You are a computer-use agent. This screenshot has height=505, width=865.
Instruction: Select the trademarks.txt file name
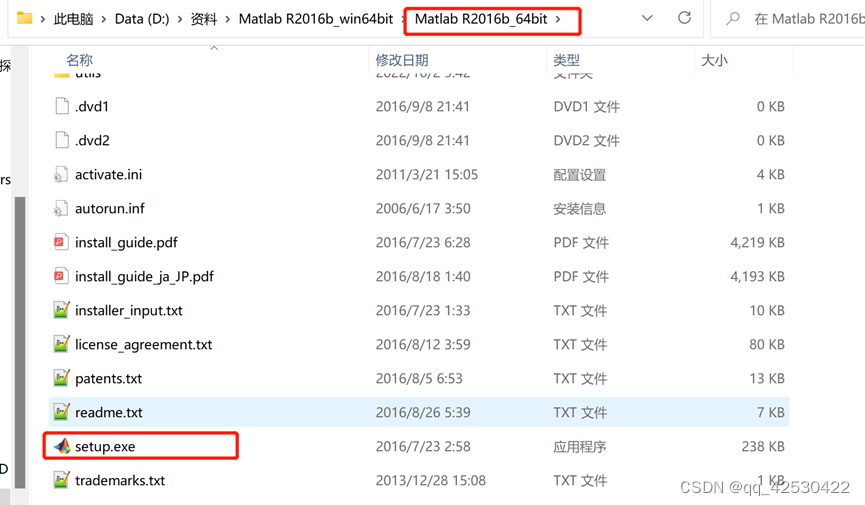[120, 481]
